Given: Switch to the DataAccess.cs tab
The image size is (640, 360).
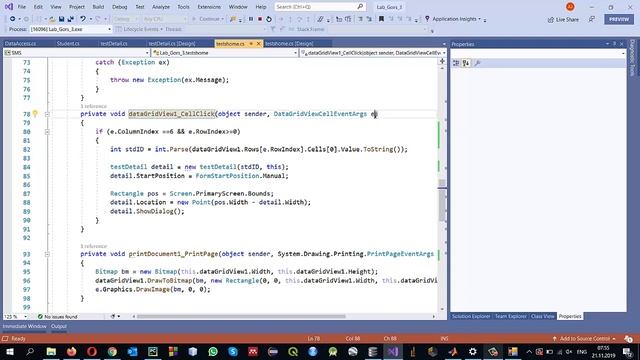Looking at the screenshot, I should (20, 44).
